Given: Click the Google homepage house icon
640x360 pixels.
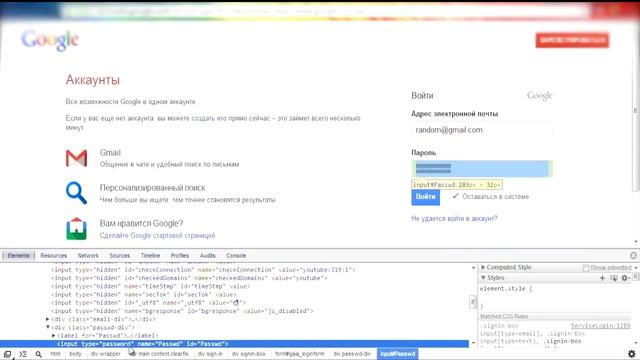Looking at the screenshot, I should pos(76,229).
